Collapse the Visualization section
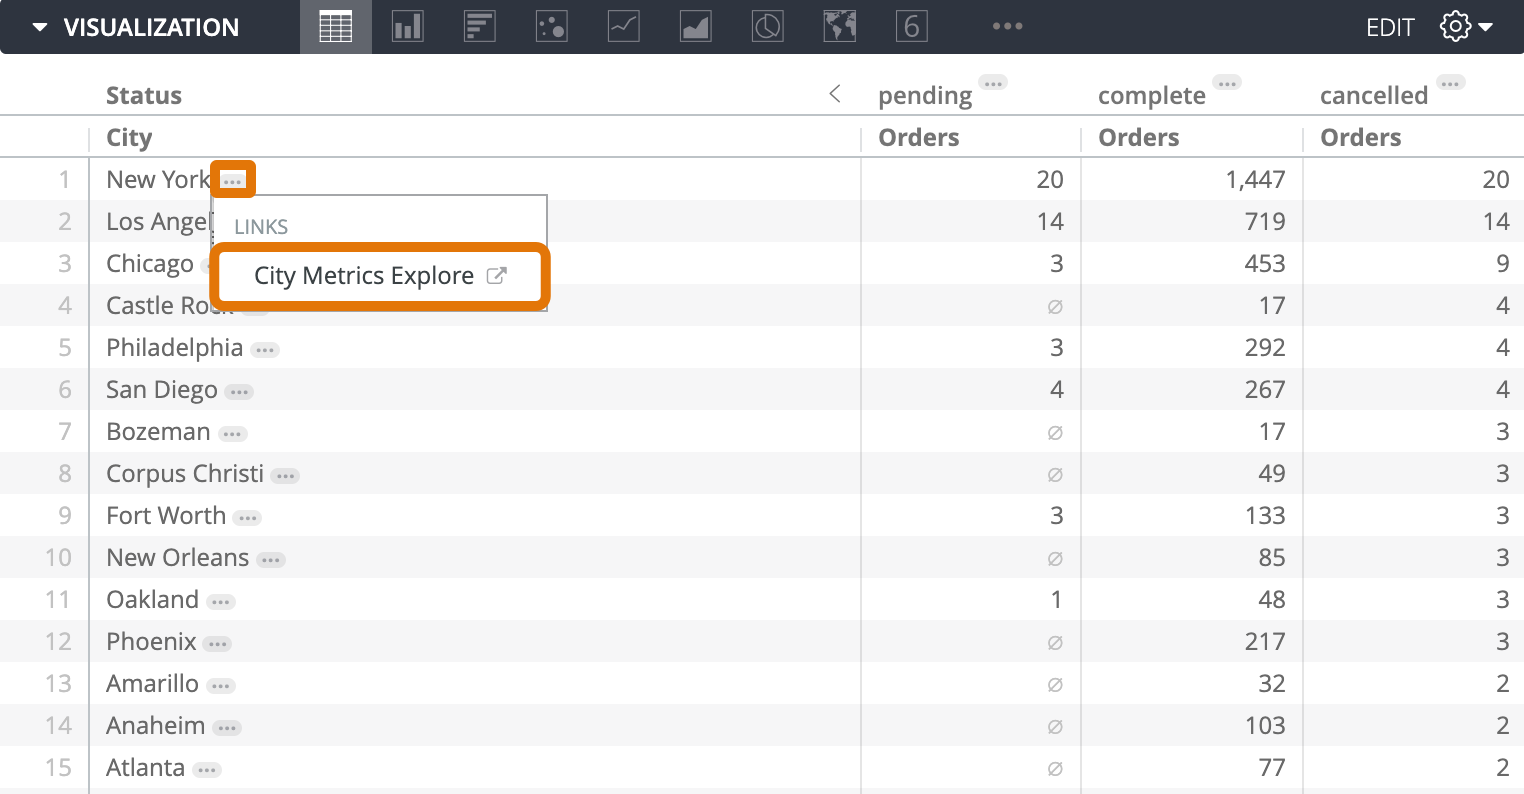The width and height of the screenshot is (1524, 794). click(x=40, y=27)
